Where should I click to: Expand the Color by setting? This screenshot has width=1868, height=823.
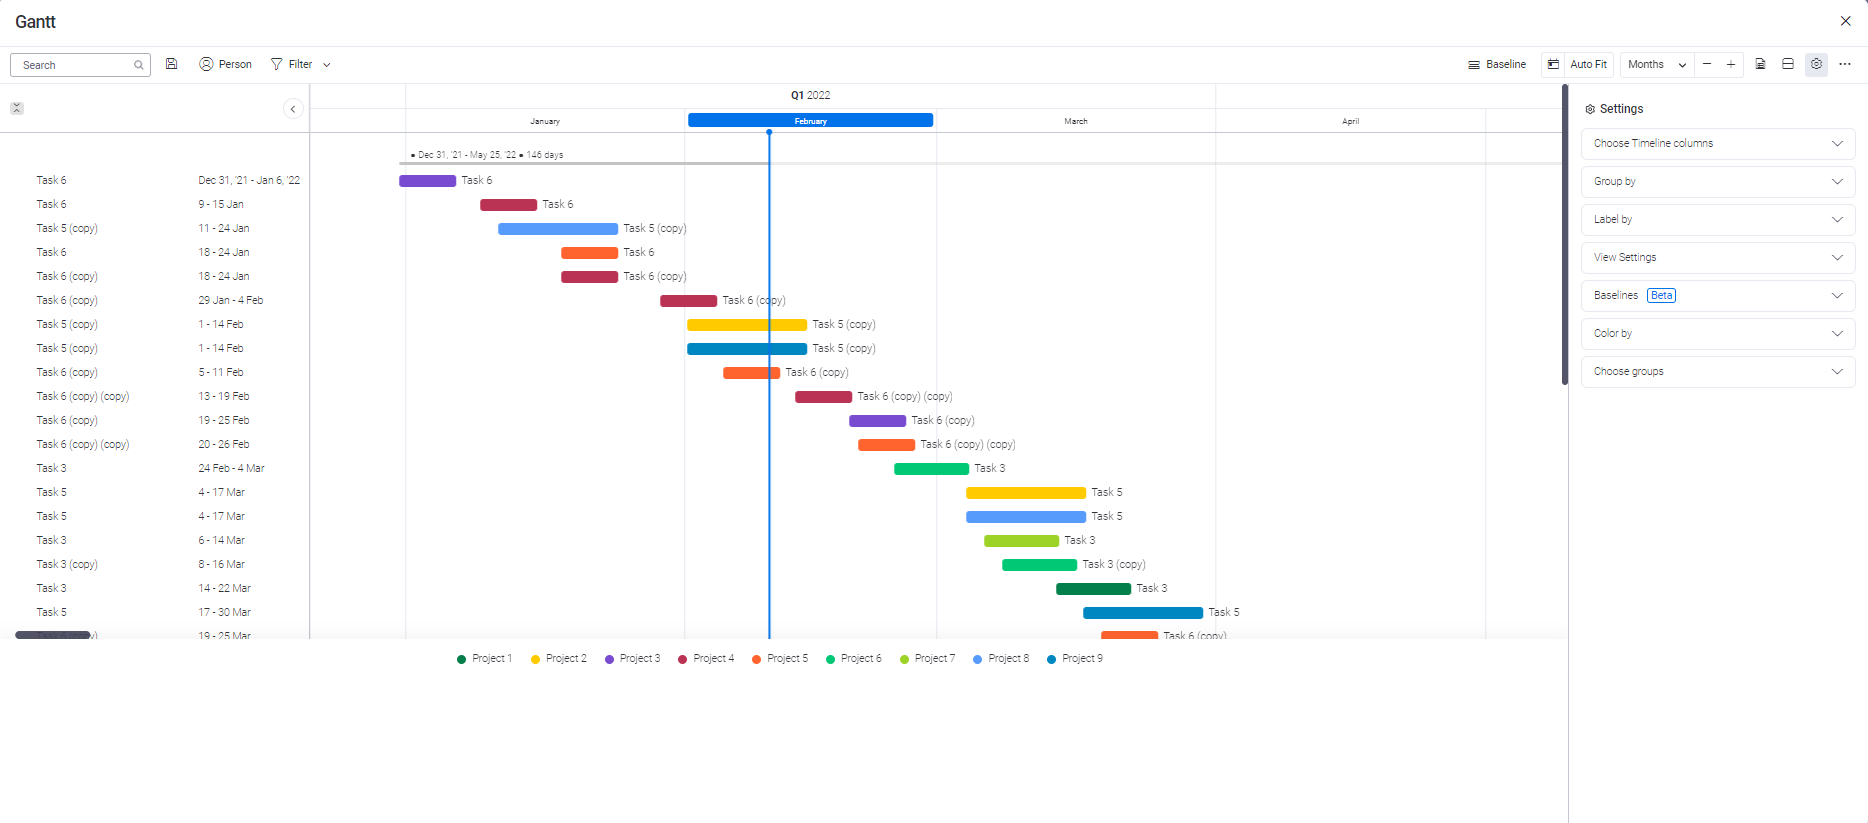(x=1718, y=334)
